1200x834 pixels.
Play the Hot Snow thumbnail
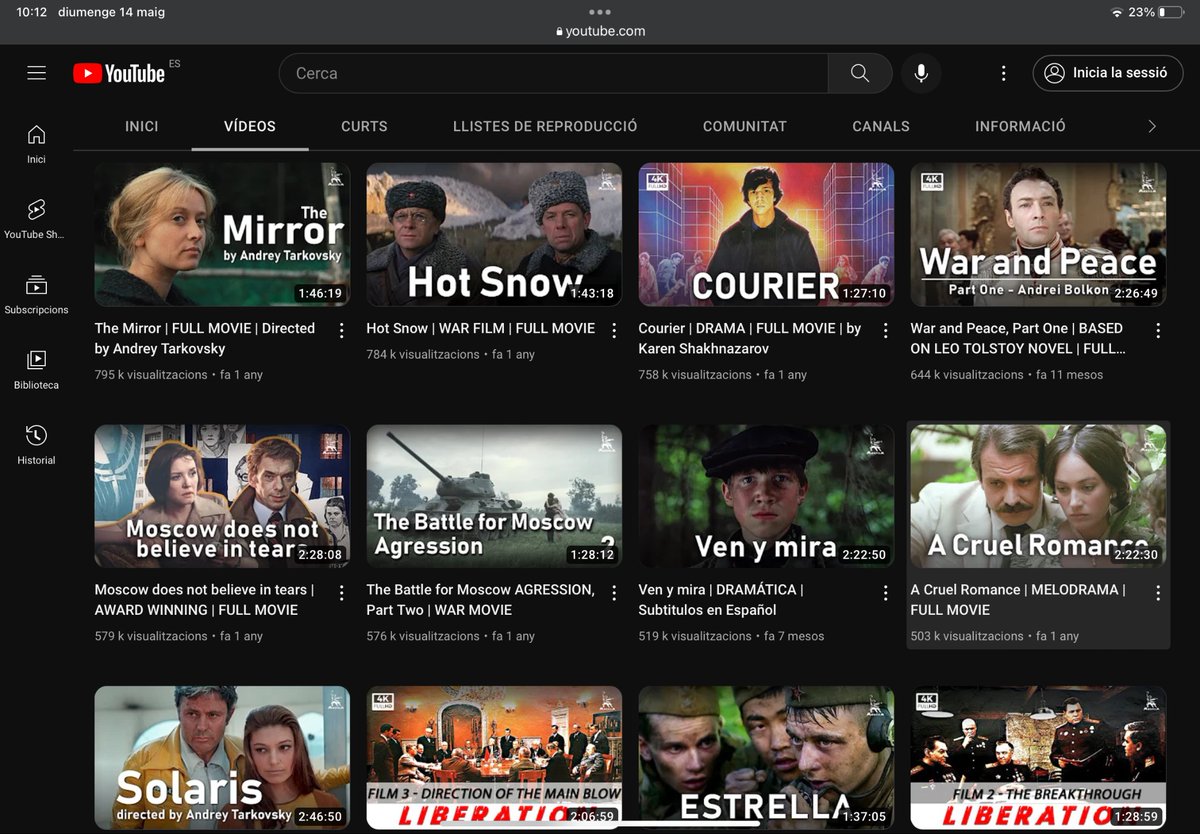point(494,234)
